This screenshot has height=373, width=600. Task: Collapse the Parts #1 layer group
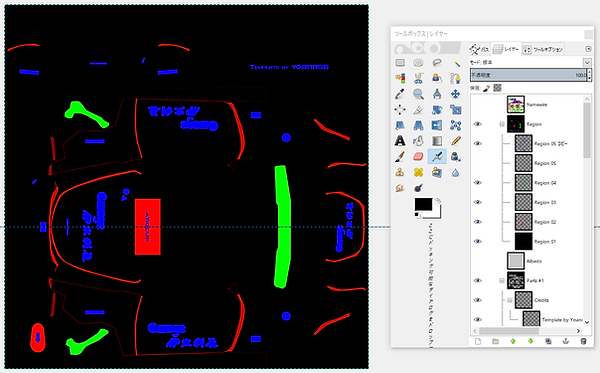(502, 280)
